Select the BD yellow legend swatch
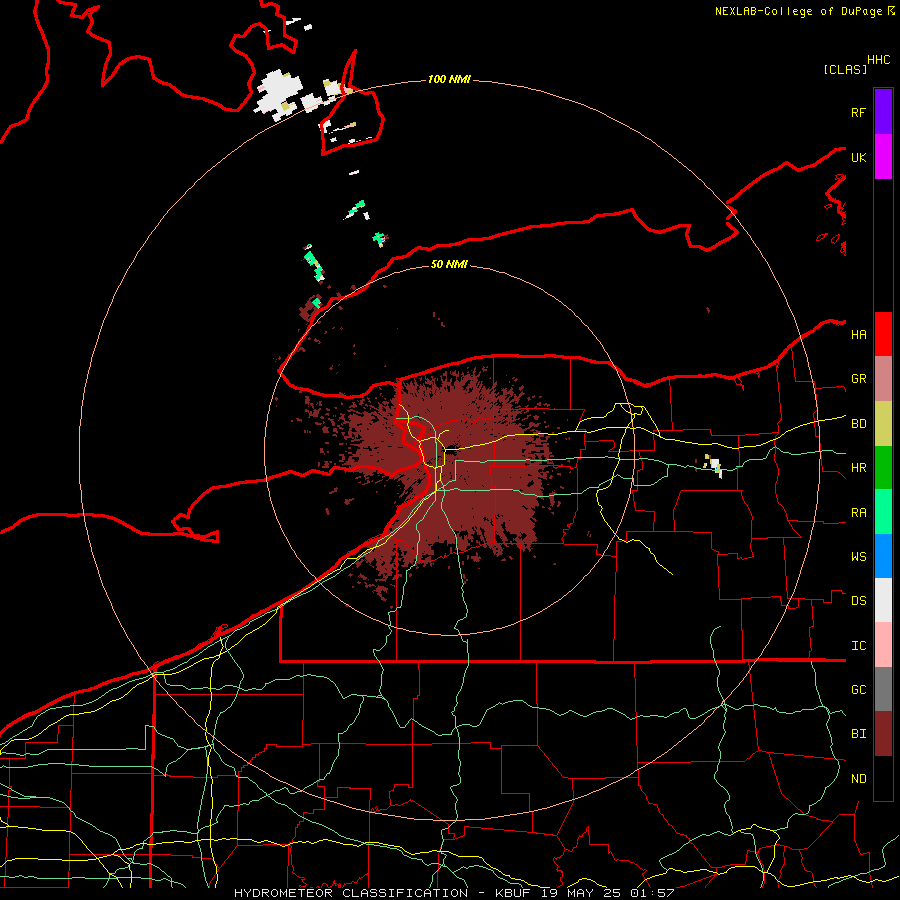900x900 pixels. [x=883, y=424]
